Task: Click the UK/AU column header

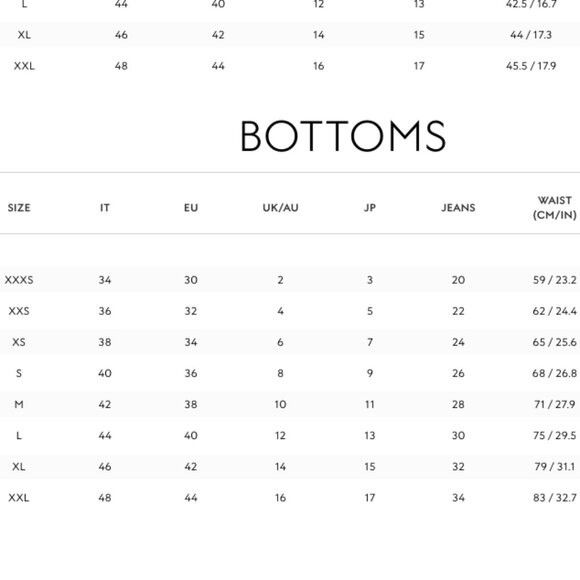Action: 280,208
